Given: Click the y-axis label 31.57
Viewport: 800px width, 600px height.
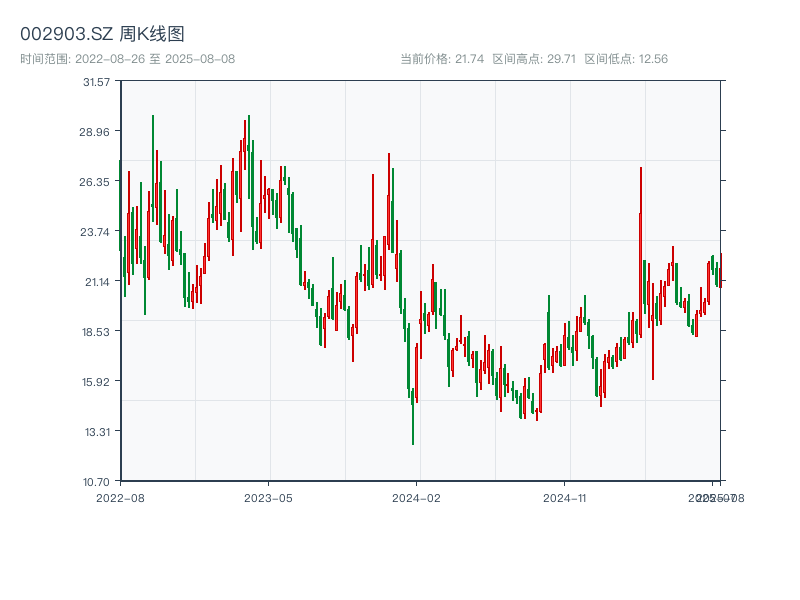Looking at the screenshot, I should tap(96, 82).
